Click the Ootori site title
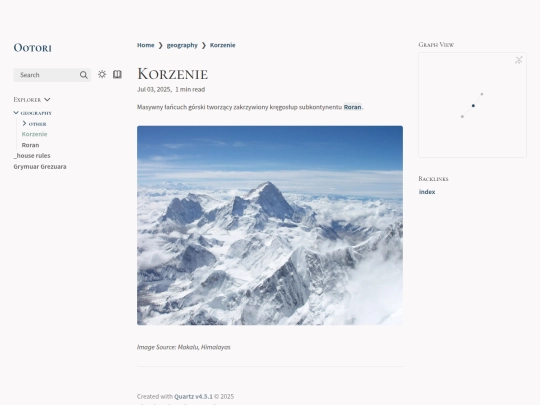540x405 pixels. coord(33,48)
